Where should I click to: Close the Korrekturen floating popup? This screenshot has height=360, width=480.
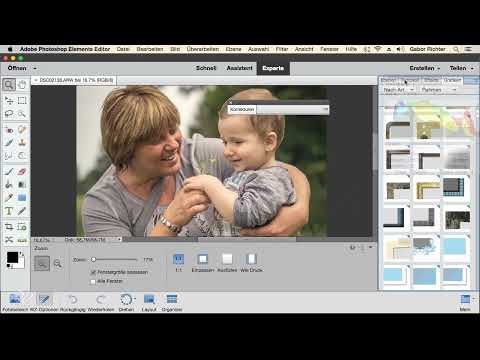(x=230, y=103)
